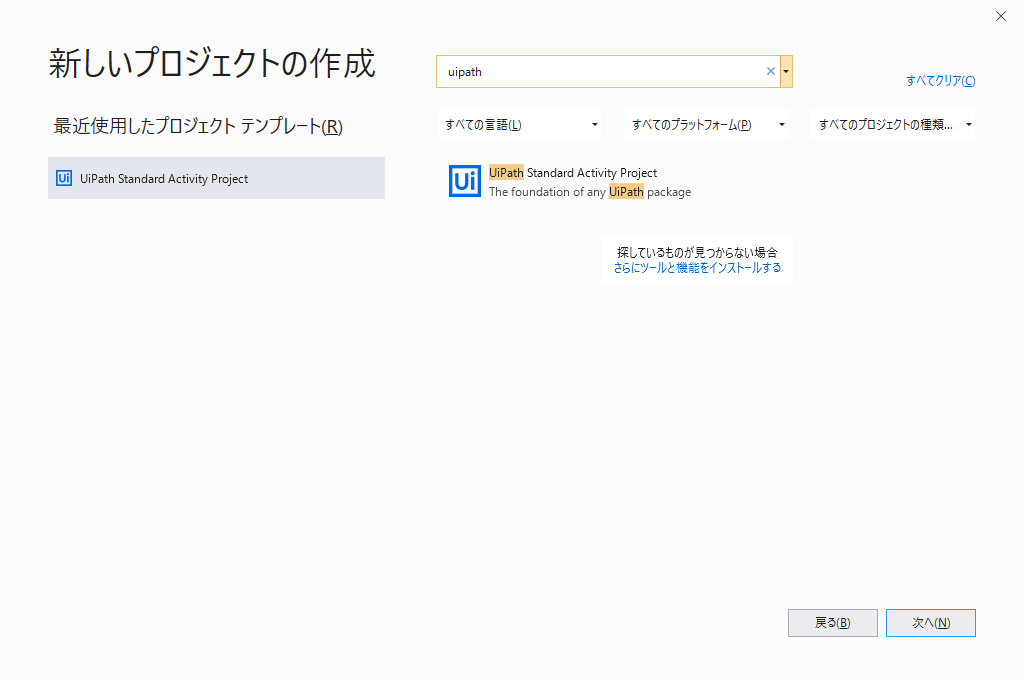
Task: Click the すべてクリア link
Action: (940, 80)
